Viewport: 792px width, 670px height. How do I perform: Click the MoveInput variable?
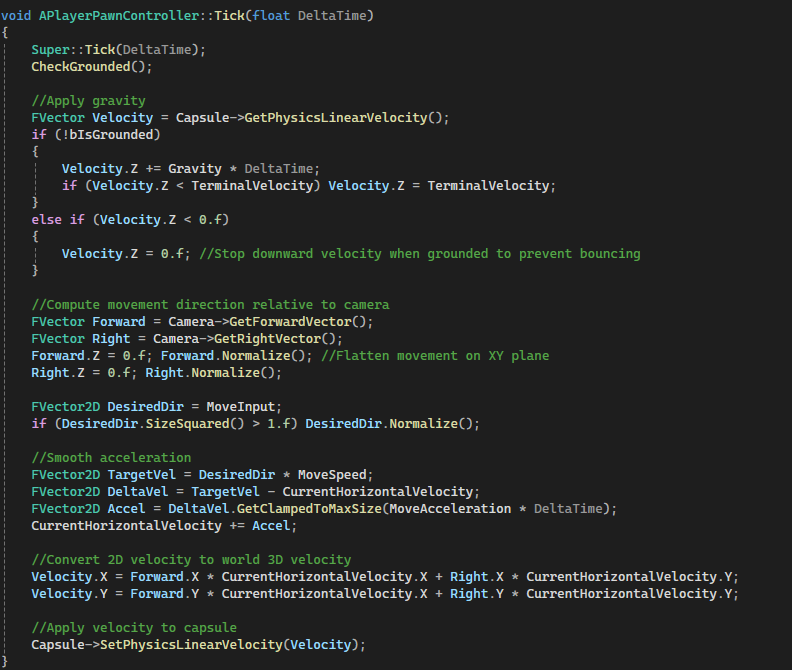244,407
